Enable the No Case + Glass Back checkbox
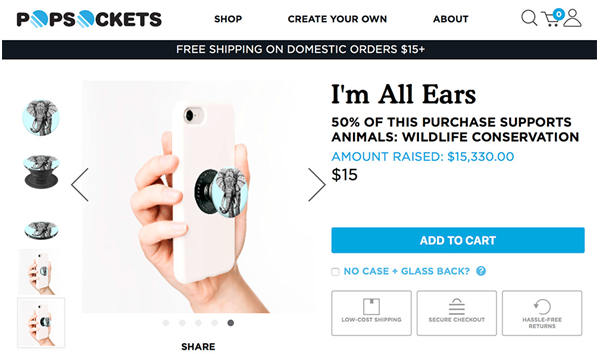The image size is (599, 363). tap(335, 272)
